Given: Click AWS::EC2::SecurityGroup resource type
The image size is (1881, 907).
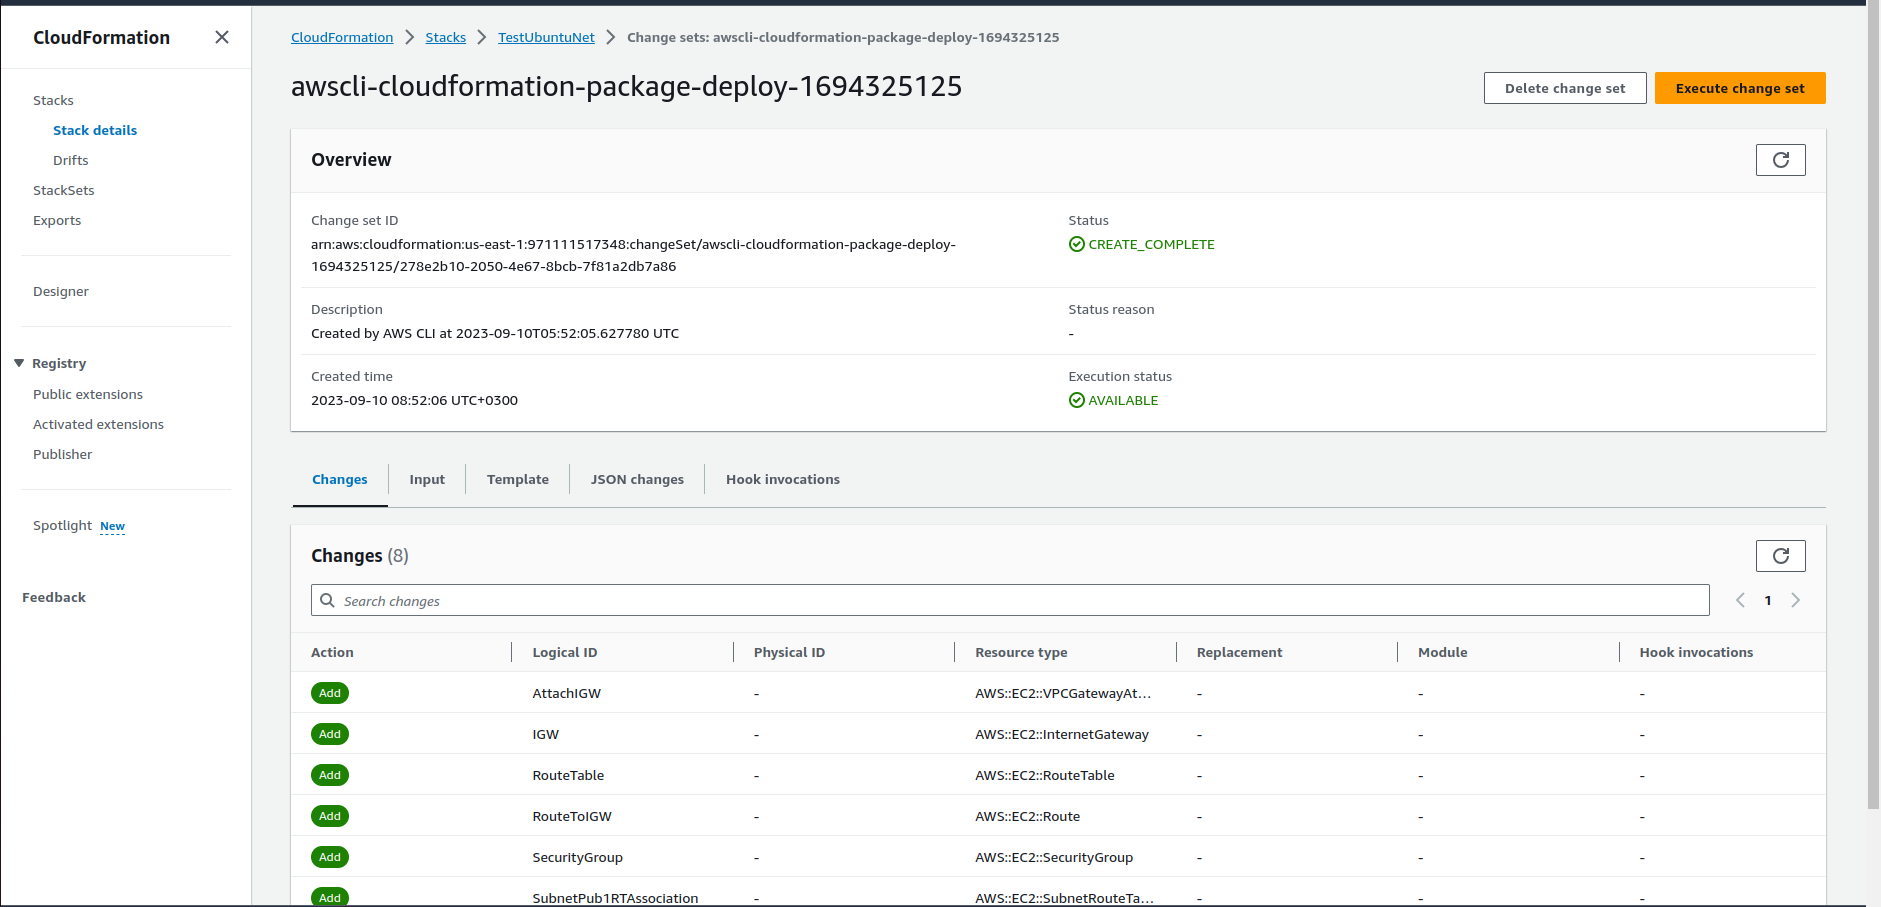Looking at the screenshot, I should click(1054, 857).
